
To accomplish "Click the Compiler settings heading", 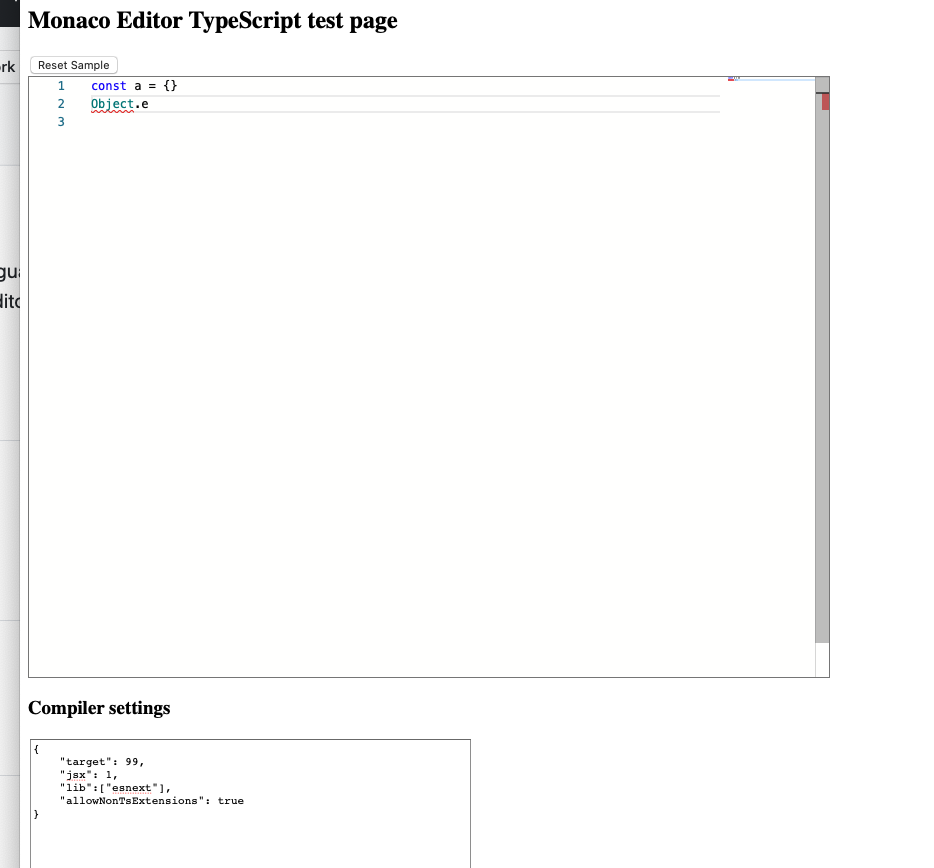I will click(x=99, y=708).
